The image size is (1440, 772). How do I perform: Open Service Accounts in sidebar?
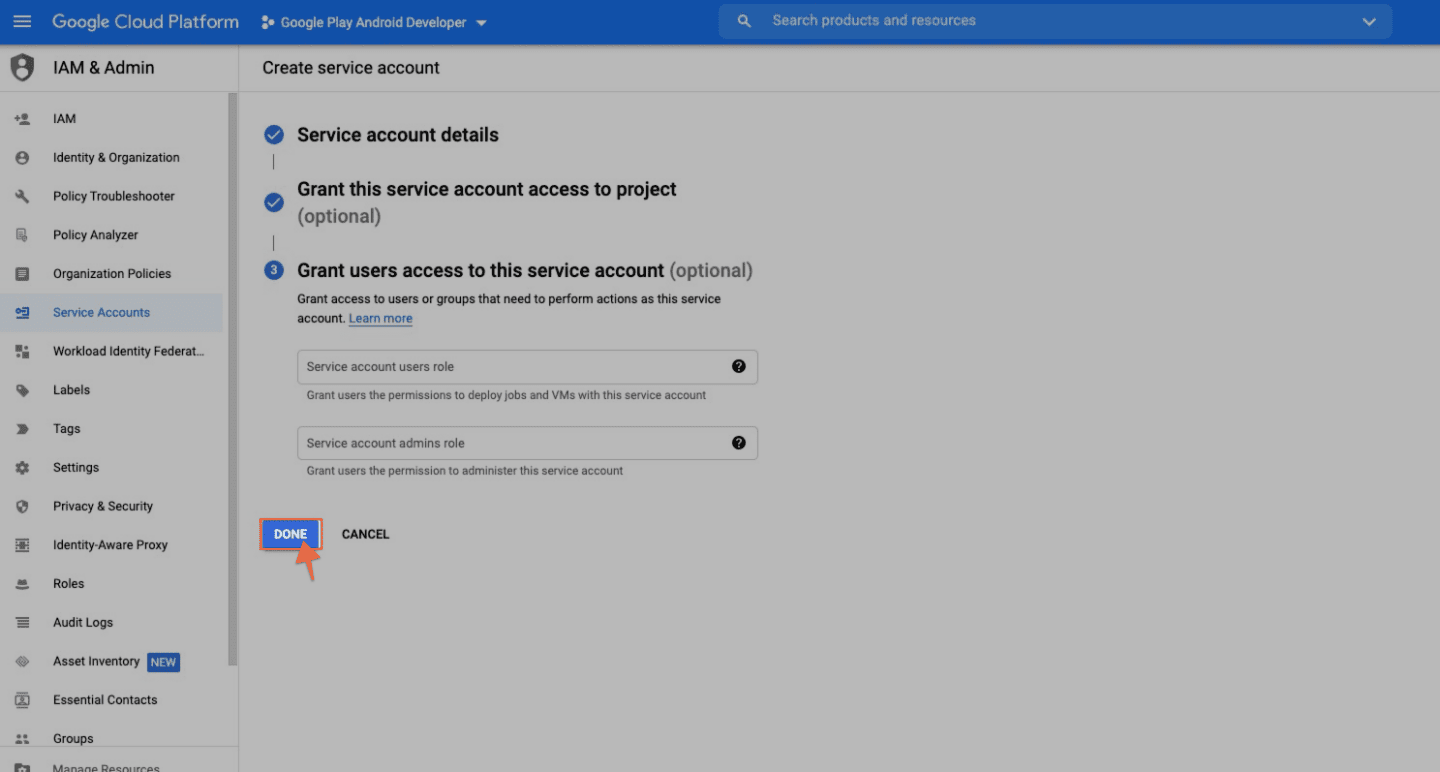101,313
